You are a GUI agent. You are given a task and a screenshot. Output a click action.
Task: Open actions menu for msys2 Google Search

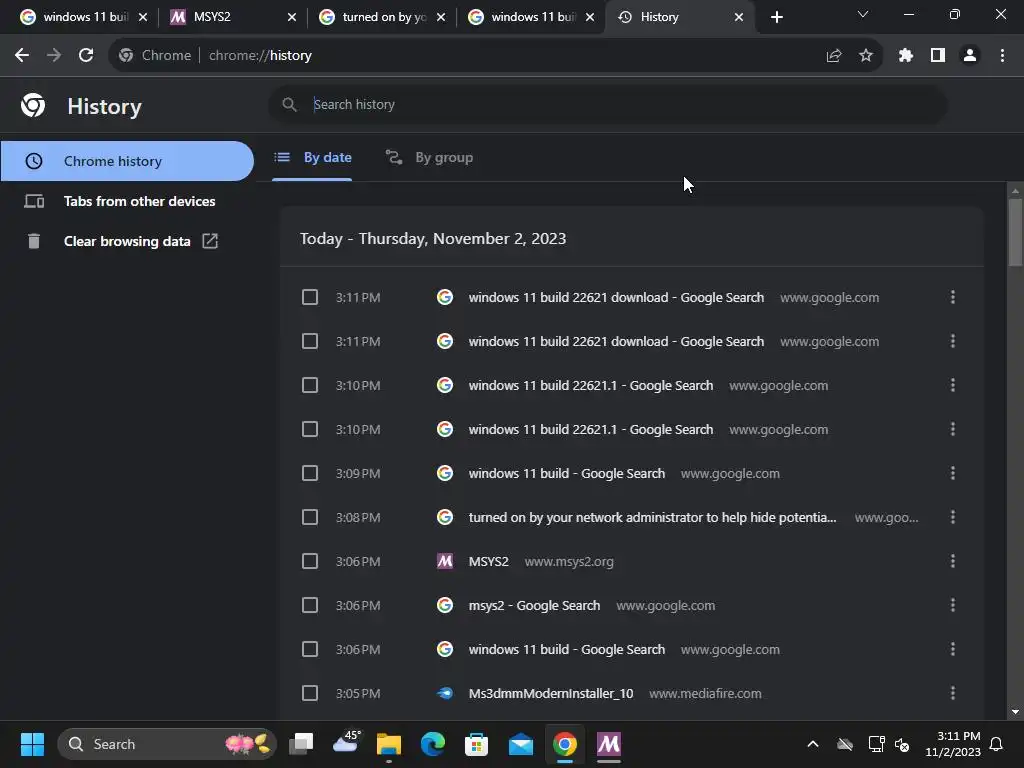pyautogui.click(x=953, y=605)
